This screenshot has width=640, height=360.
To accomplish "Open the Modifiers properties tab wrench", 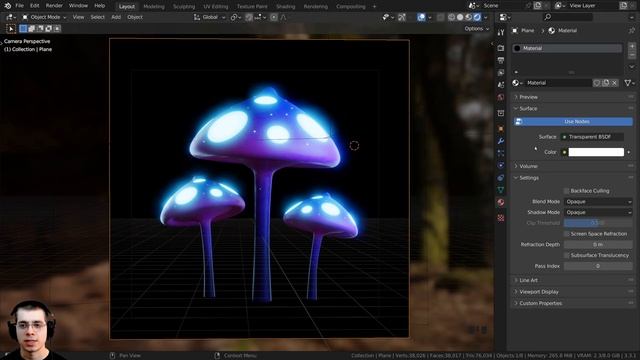I will click(x=501, y=141).
